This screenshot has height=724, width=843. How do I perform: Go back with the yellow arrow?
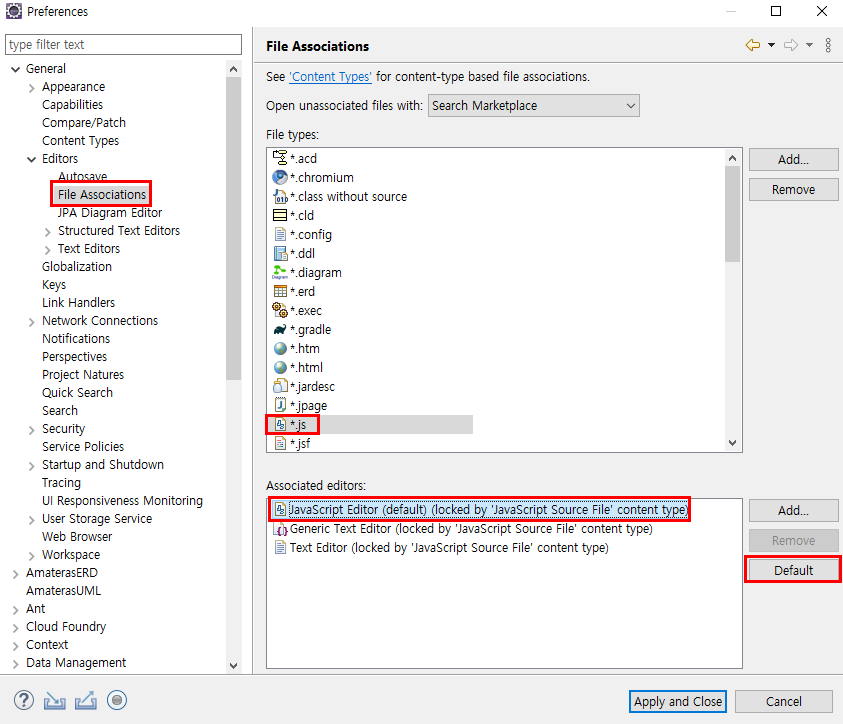pyautogui.click(x=753, y=45)
